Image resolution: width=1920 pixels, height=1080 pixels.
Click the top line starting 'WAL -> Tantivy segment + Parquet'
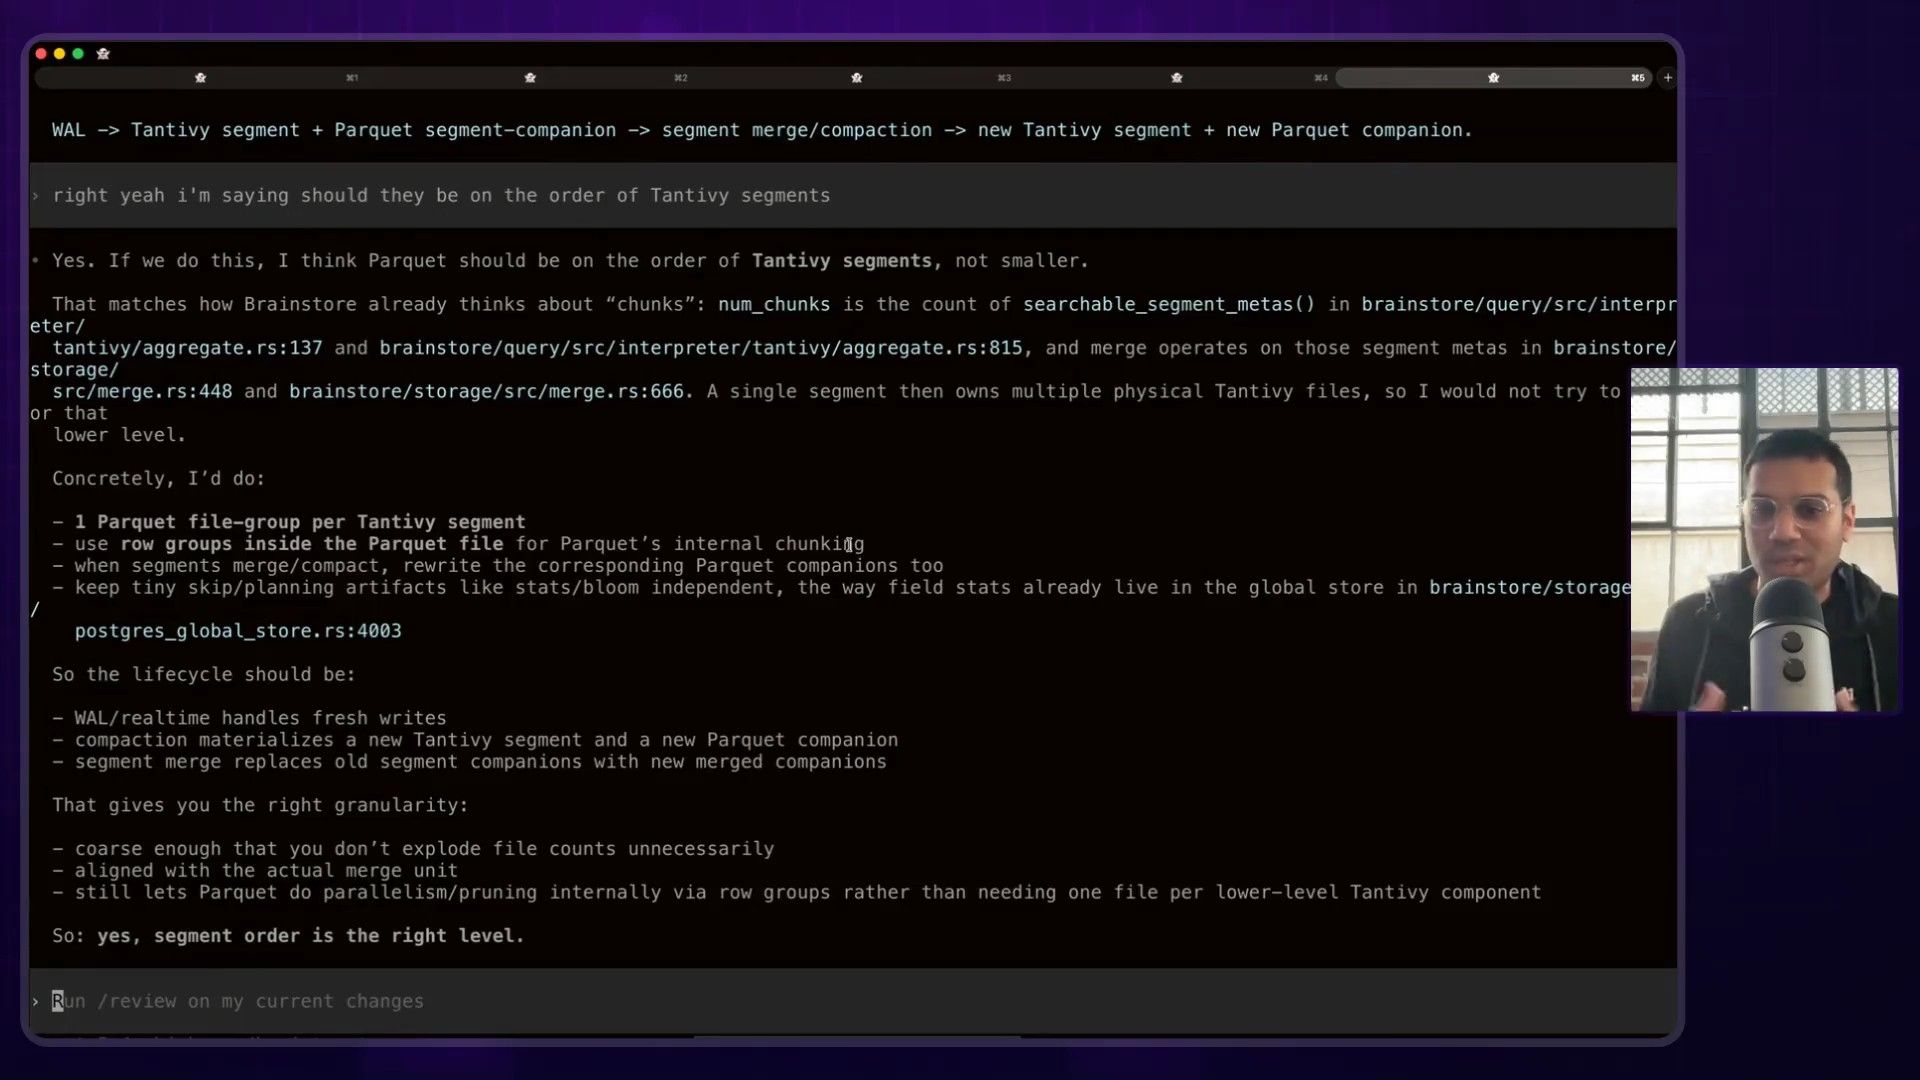coord(762,130)
